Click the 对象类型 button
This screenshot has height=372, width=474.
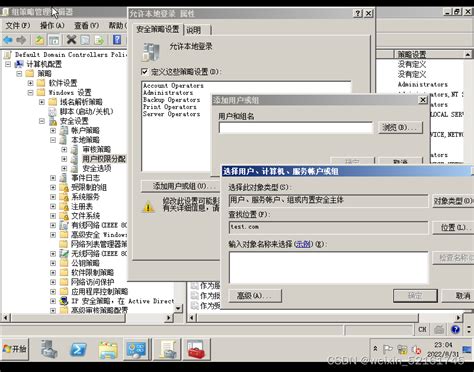[x=453, y=201]
